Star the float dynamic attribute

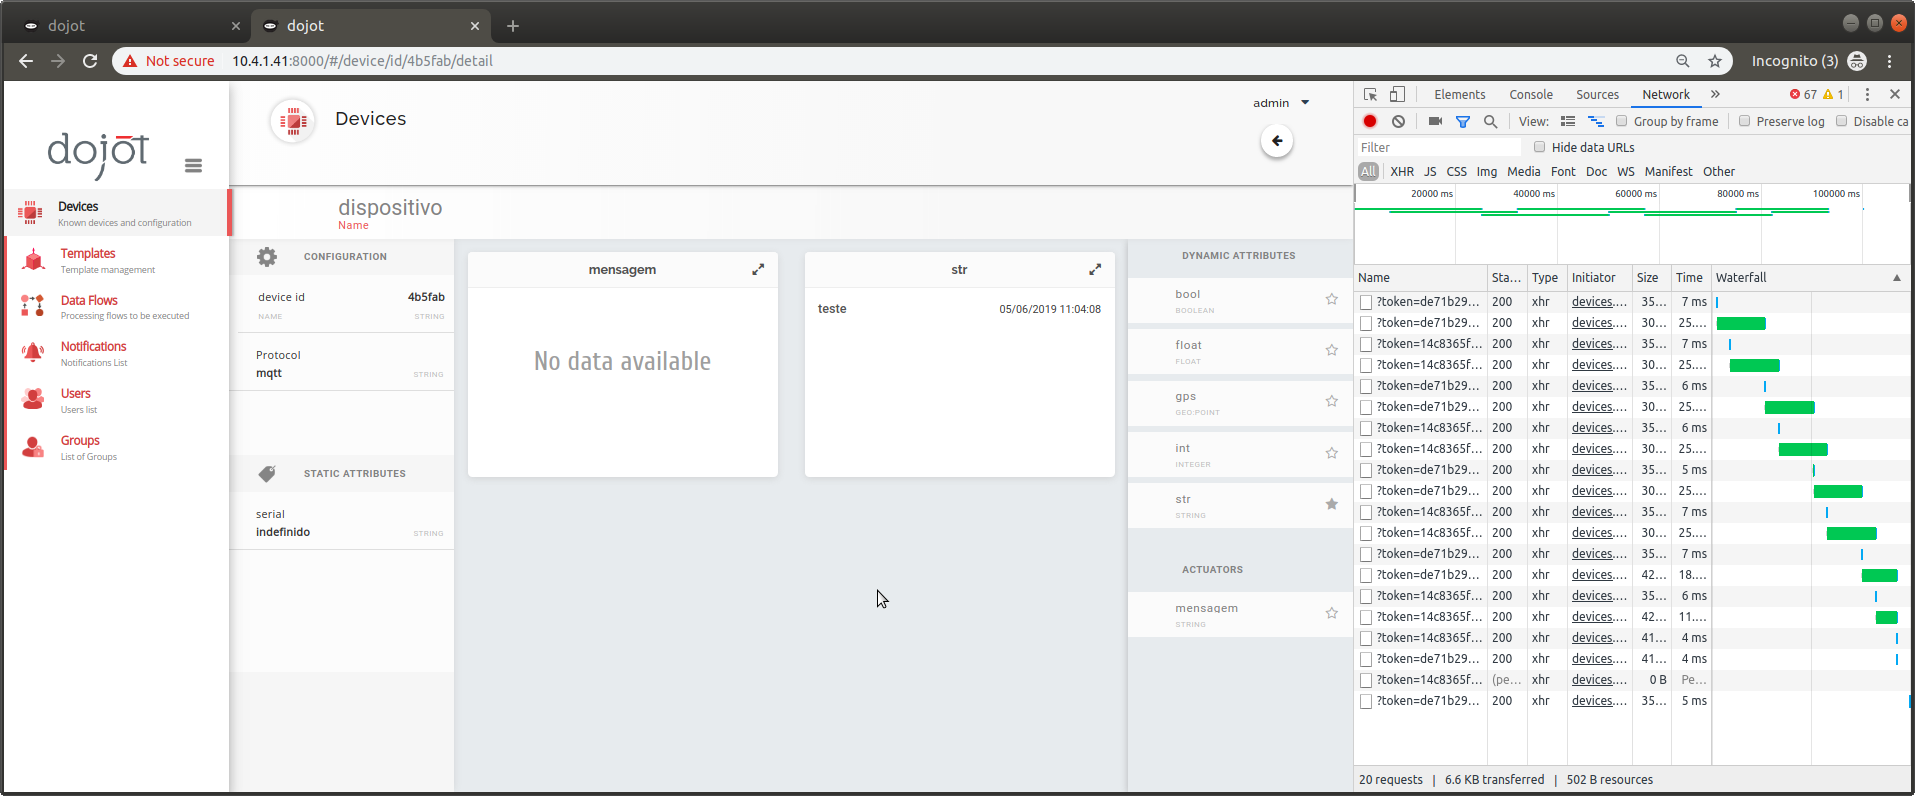pyautogui.click(x=1332, y=350)
